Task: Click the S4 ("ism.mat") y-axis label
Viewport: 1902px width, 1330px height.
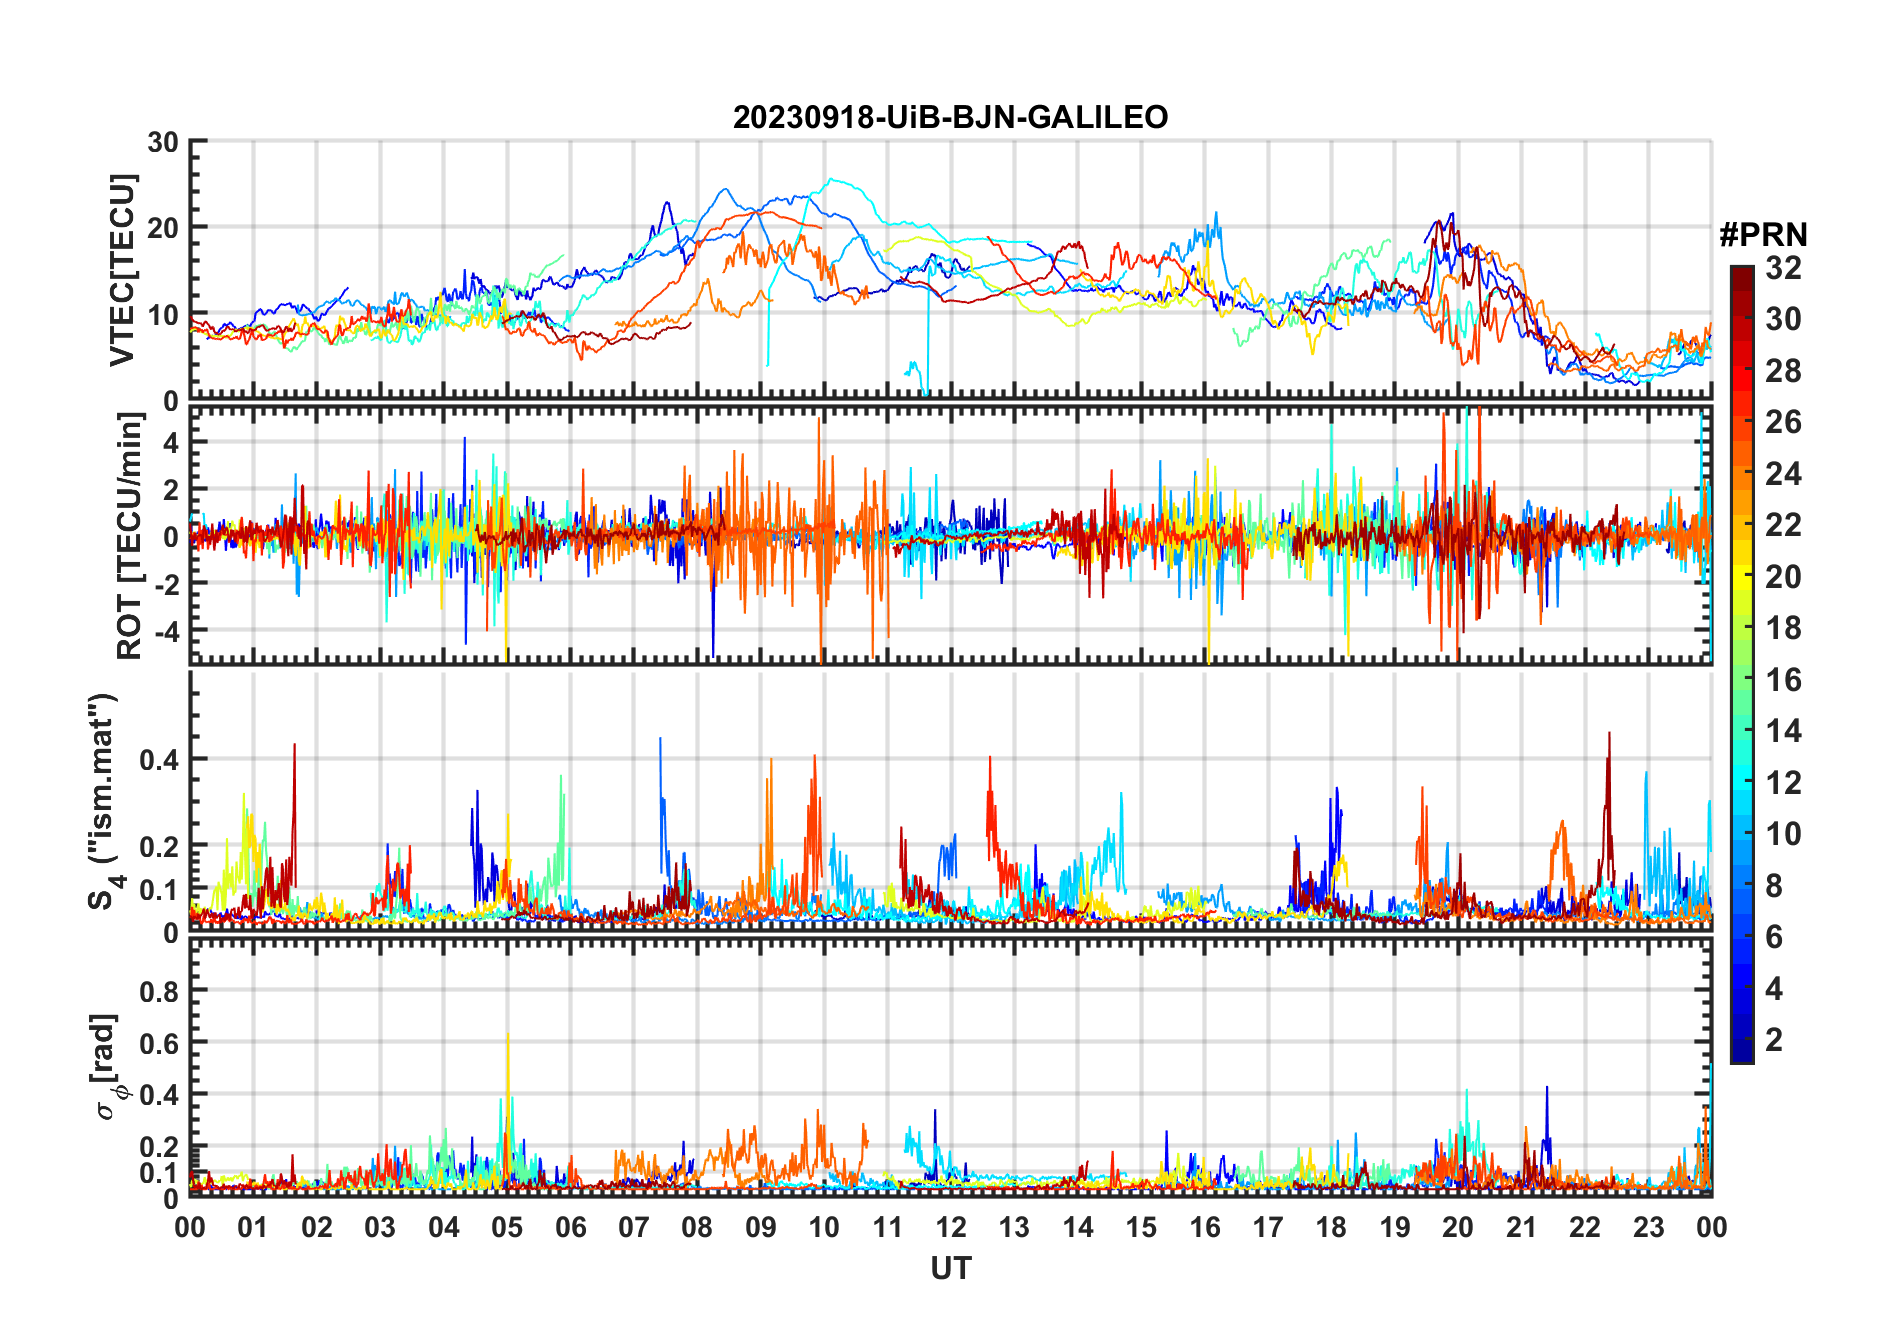Action: point(102,801)
